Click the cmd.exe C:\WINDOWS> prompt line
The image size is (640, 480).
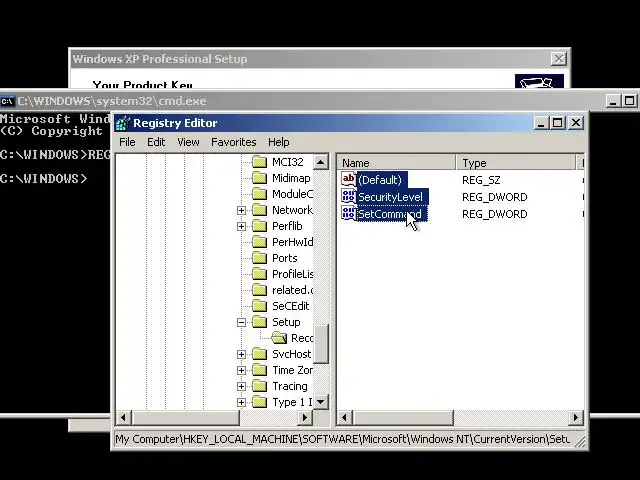click(x=44, y=179)
